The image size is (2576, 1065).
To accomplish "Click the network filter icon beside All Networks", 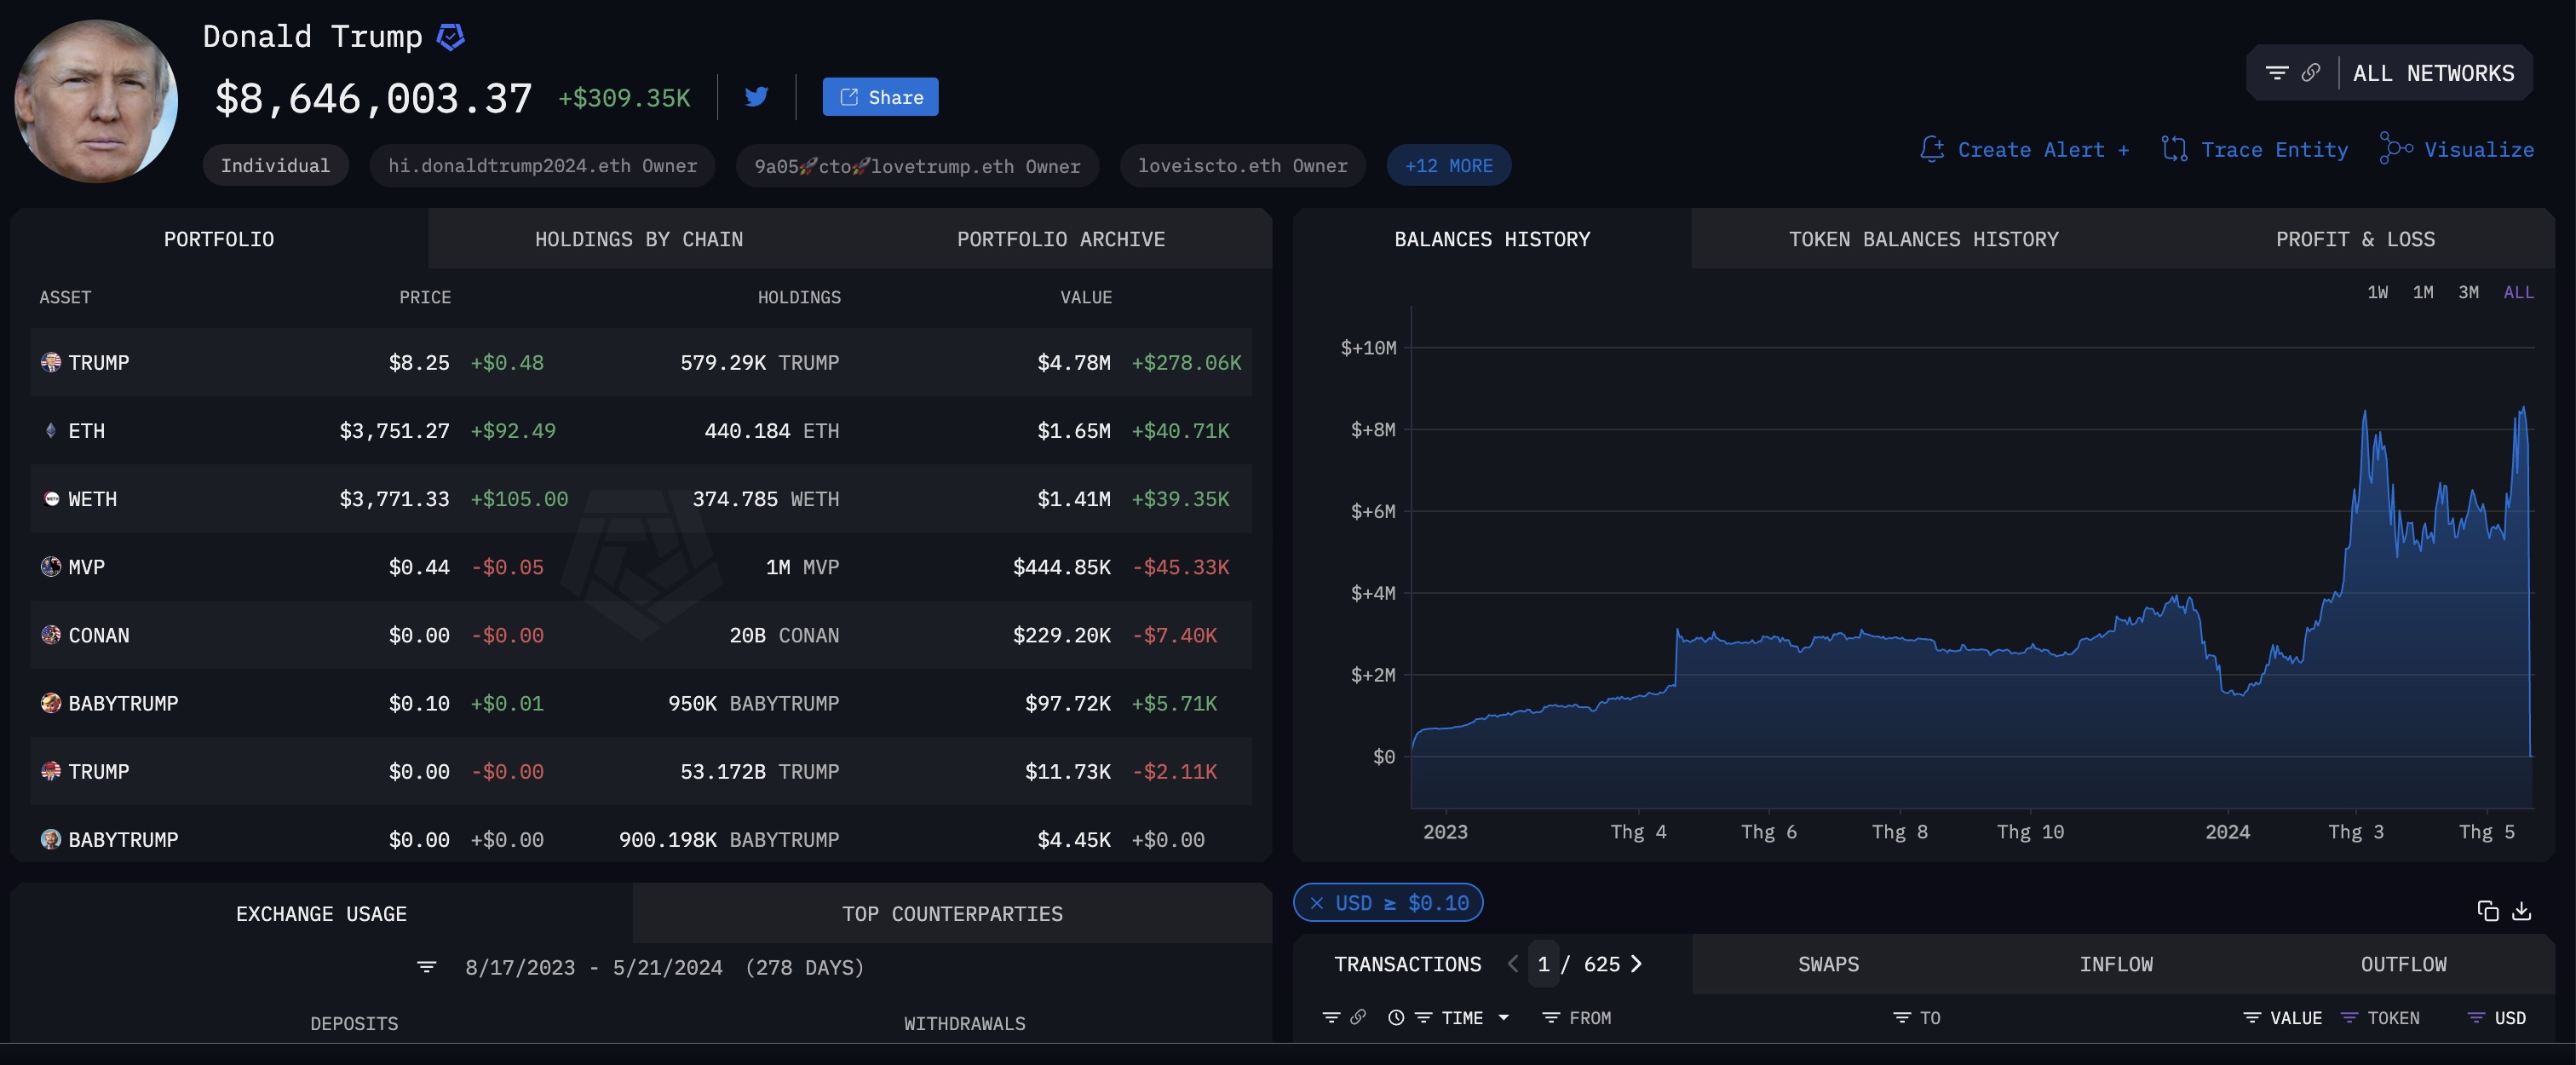I will coord(2277,73).
